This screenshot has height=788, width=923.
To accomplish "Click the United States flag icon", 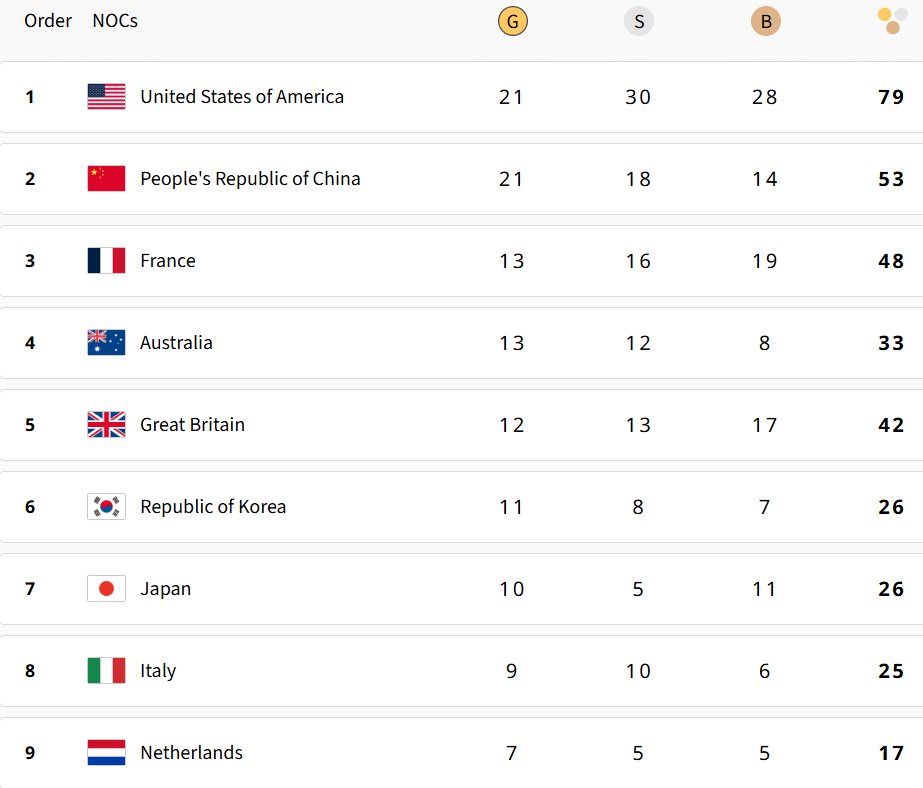I will [x=106, y=96].
